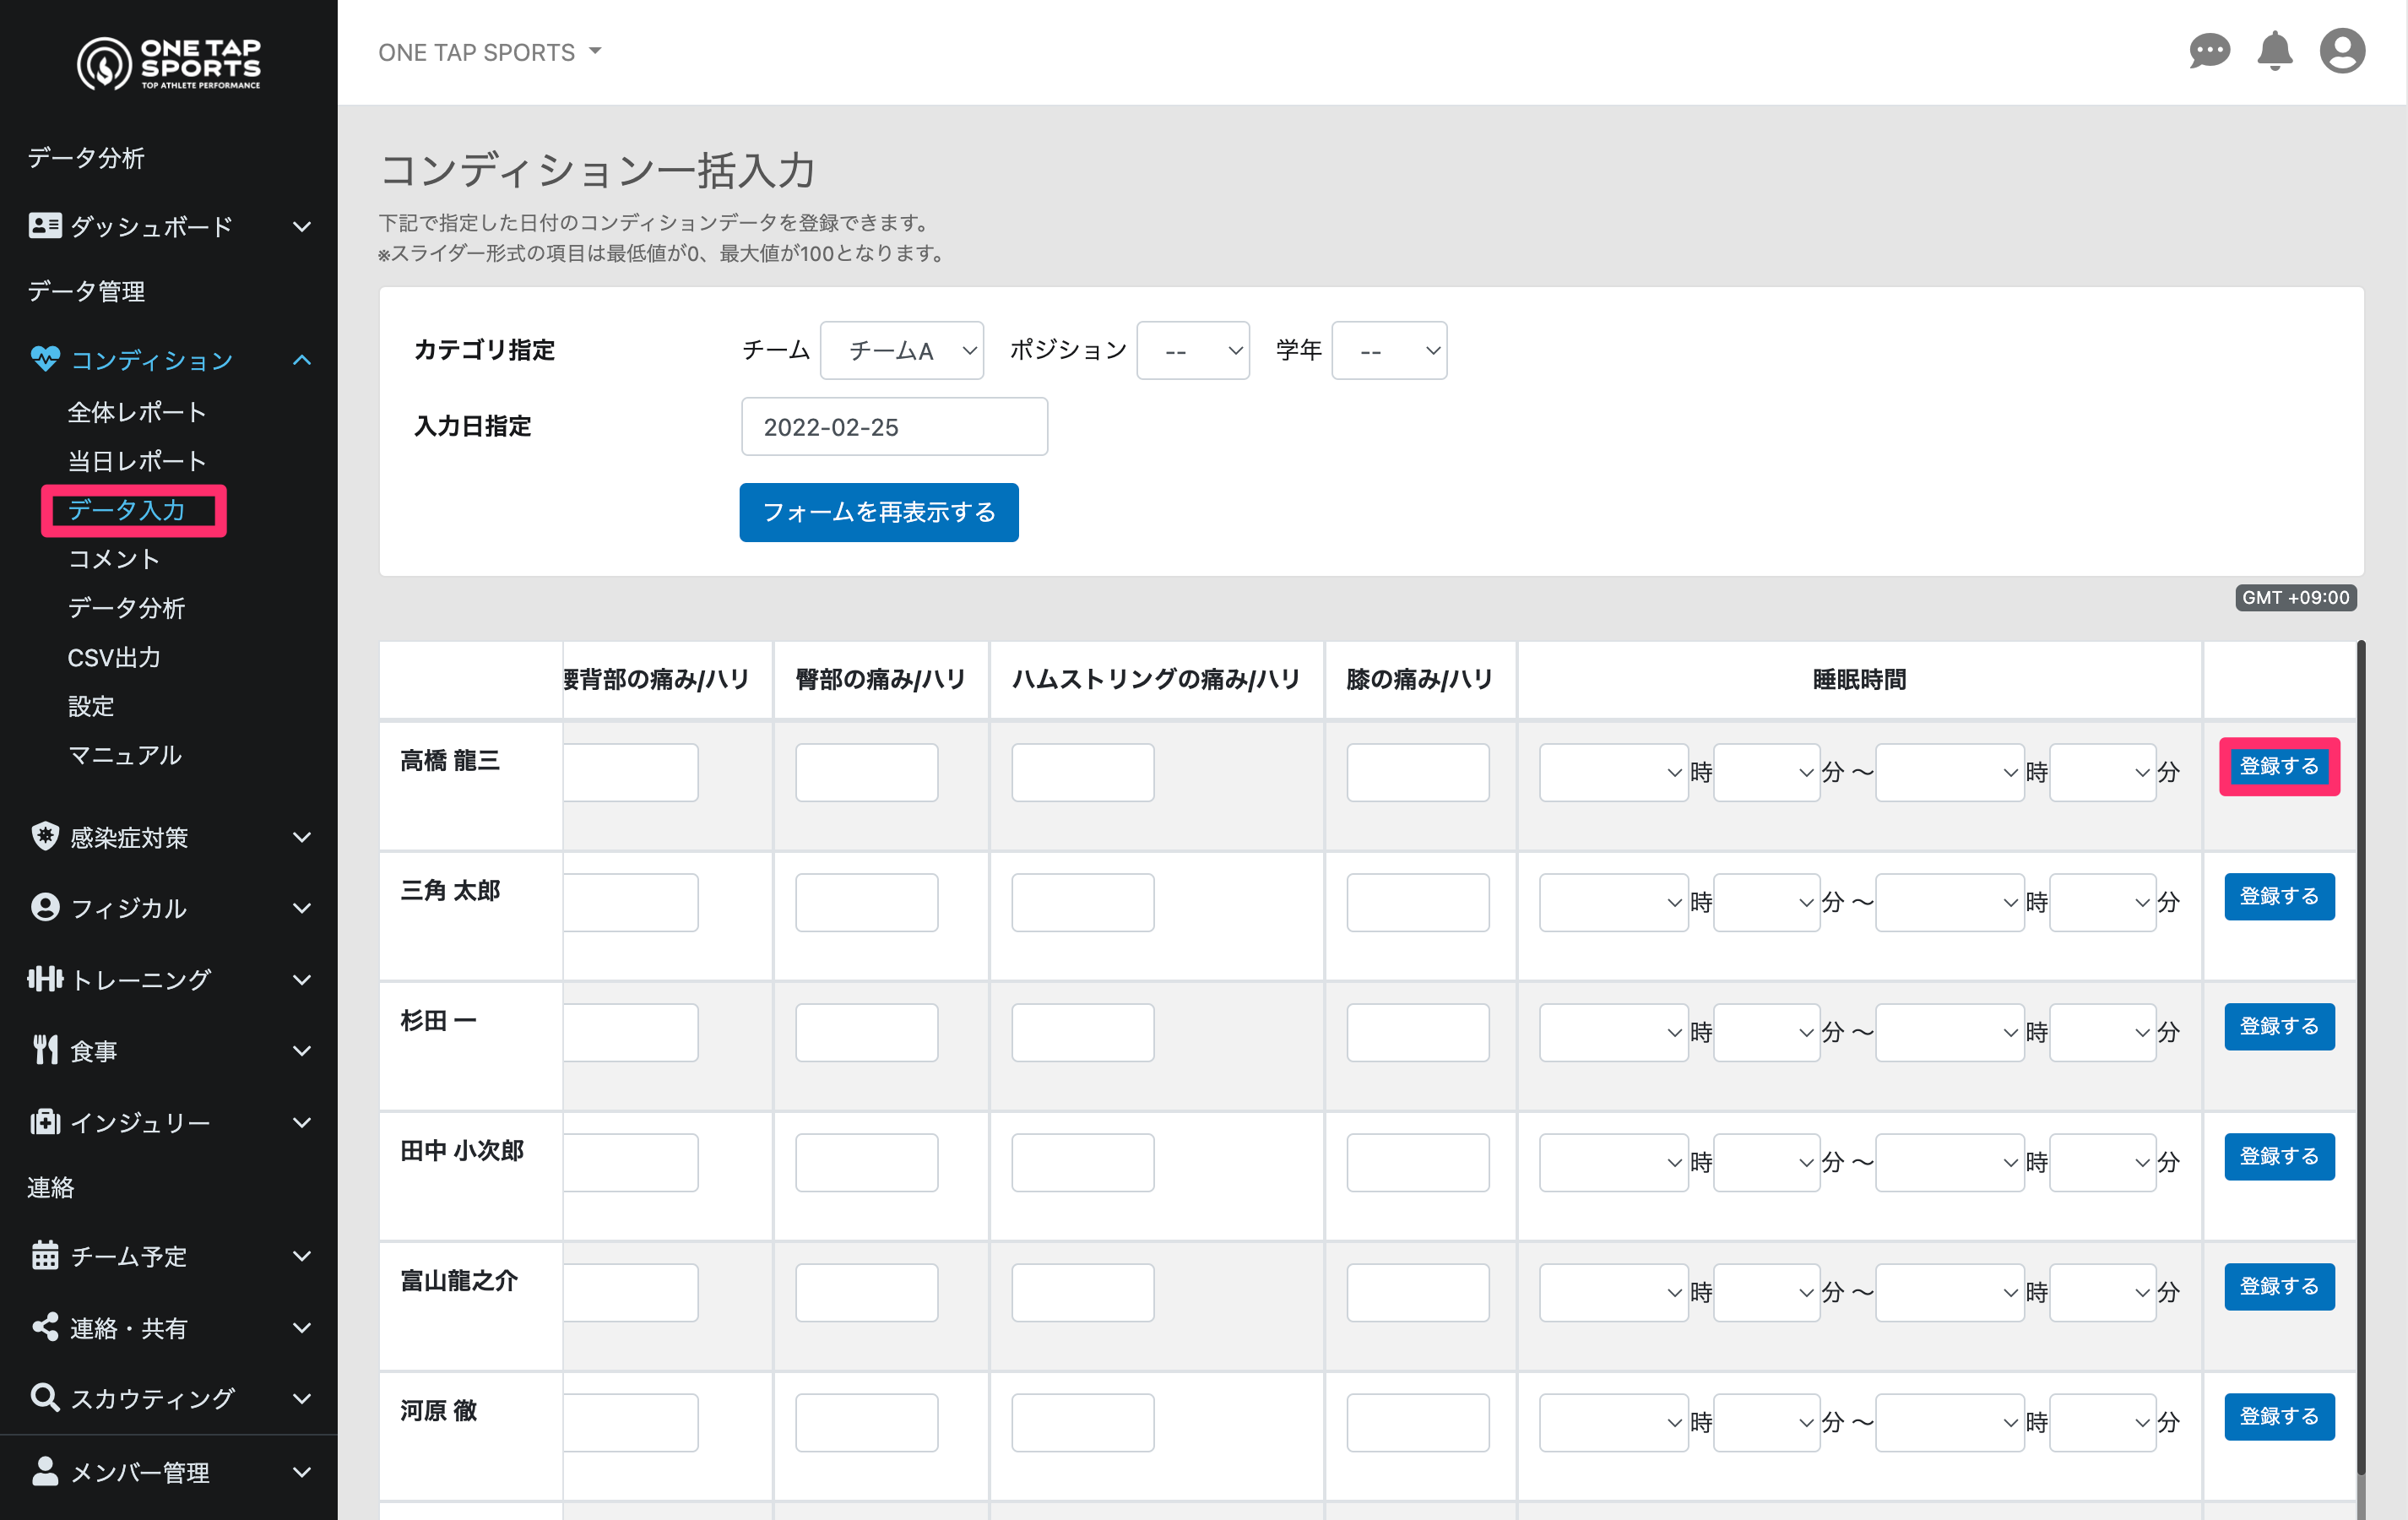Screen dimensions: 2408x1520
Task: Expand the ダッシュボード menu chevron
Action: (x=301, y=227)
